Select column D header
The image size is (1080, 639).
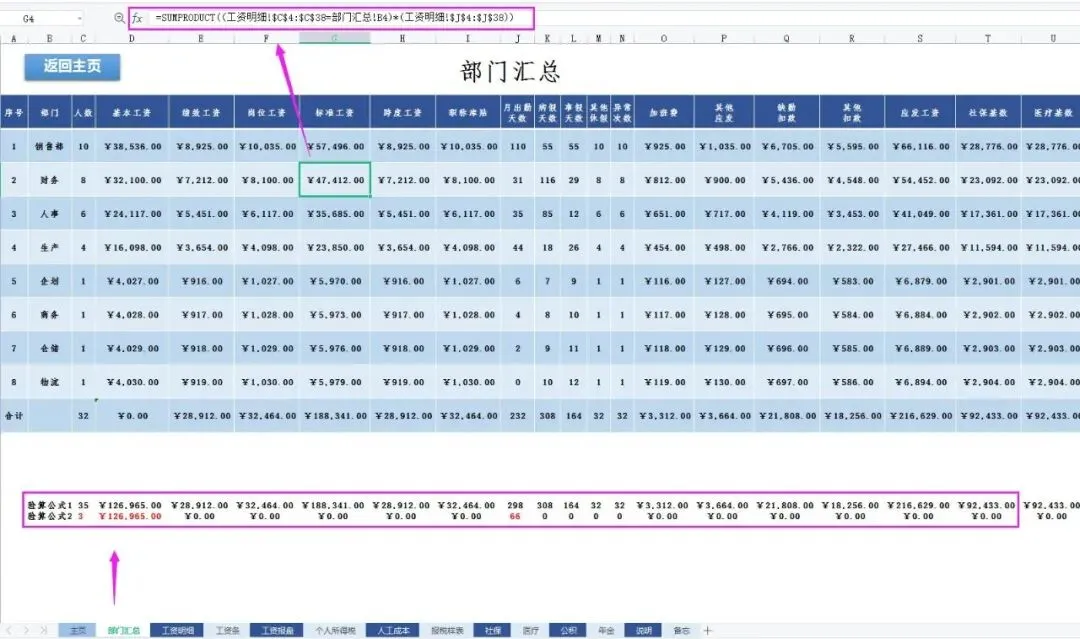pos(132,39)
